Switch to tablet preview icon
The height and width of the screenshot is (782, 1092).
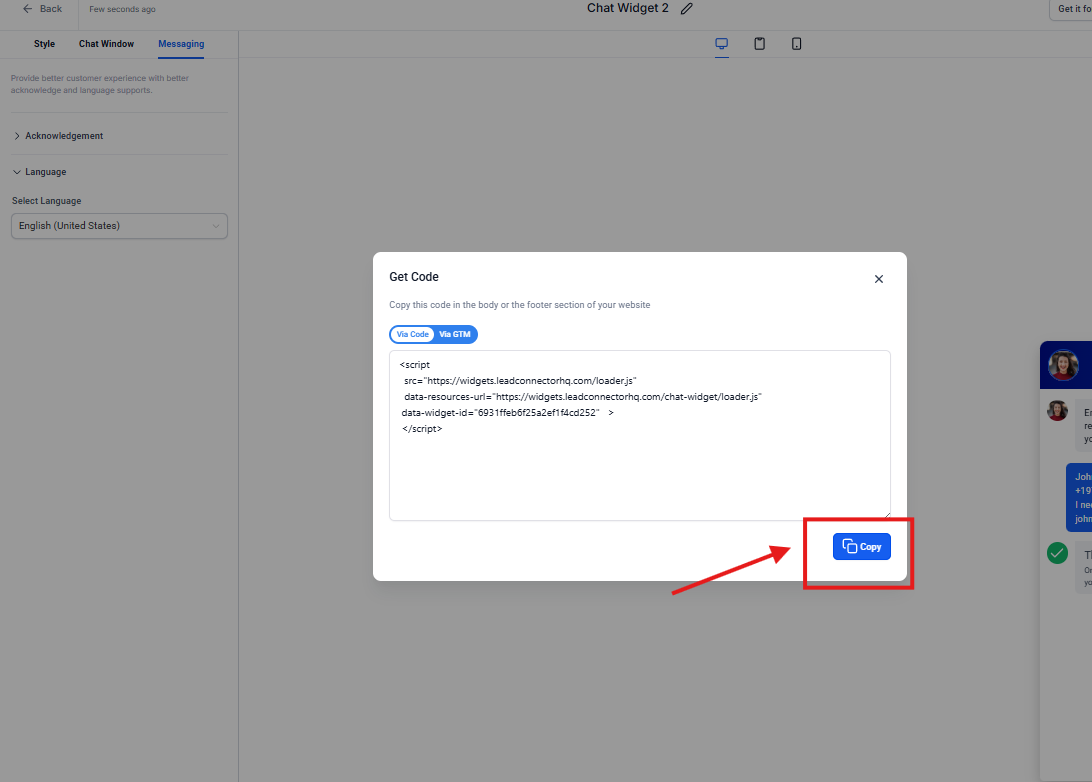[x=759, y=44]
